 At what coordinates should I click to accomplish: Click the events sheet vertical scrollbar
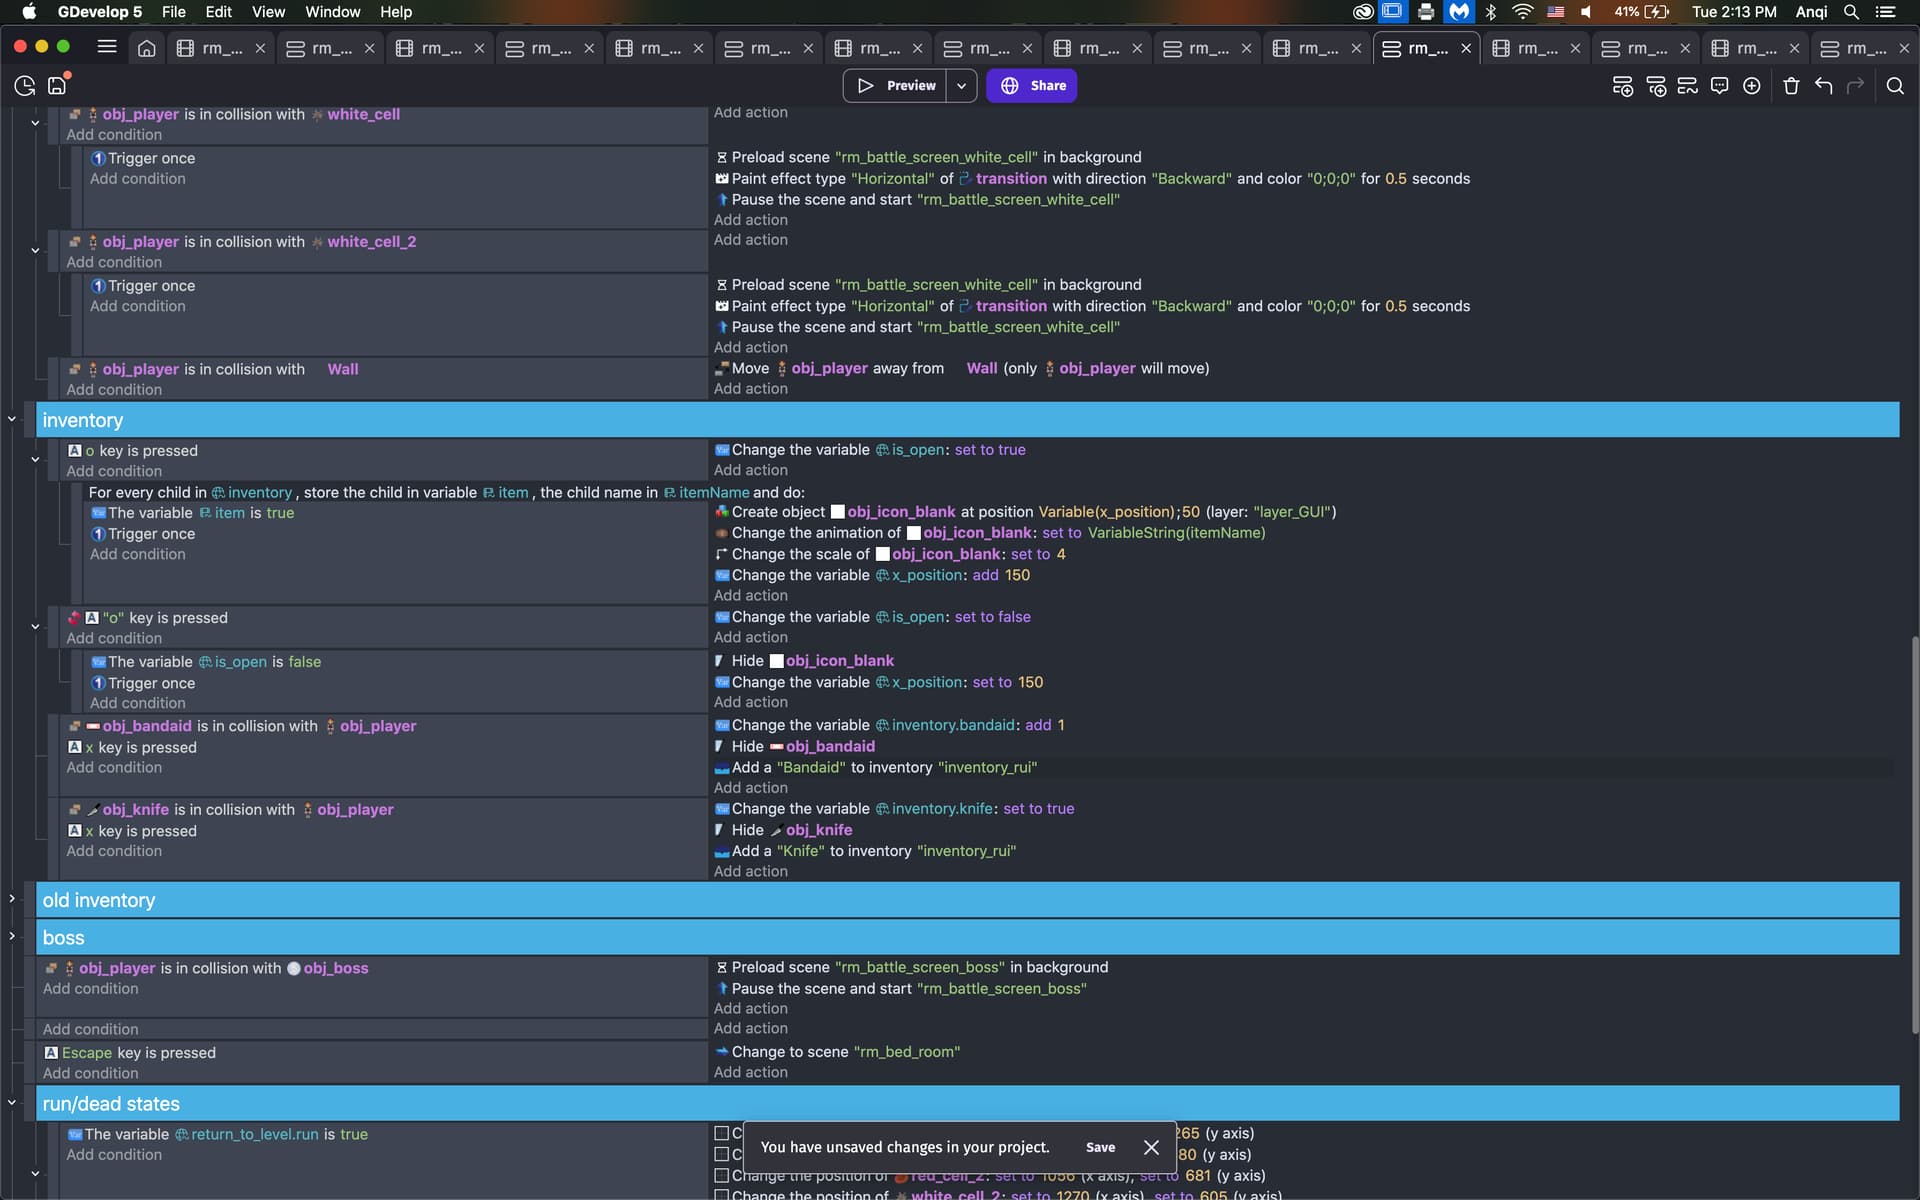(1914, 835)
